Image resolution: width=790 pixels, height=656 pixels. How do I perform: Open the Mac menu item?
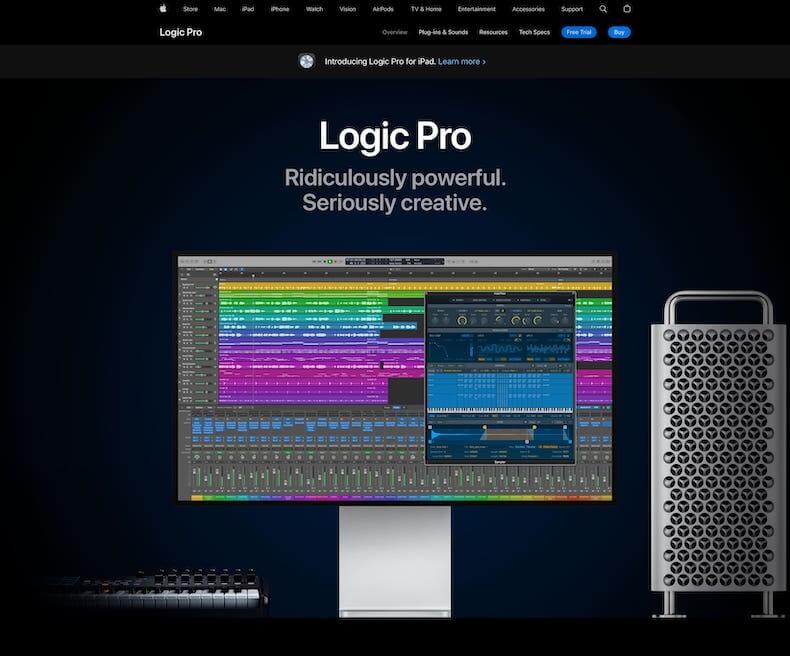[x=220, y=9]
